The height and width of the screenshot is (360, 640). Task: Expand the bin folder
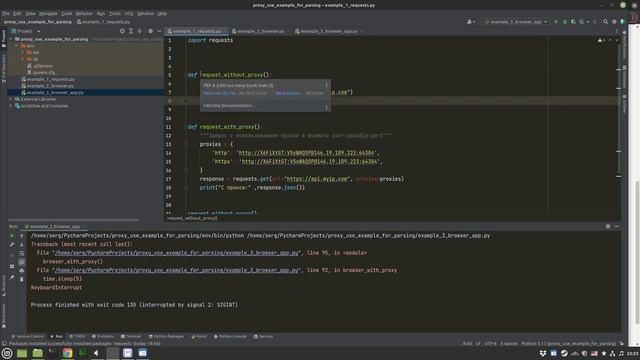[22, 53]
